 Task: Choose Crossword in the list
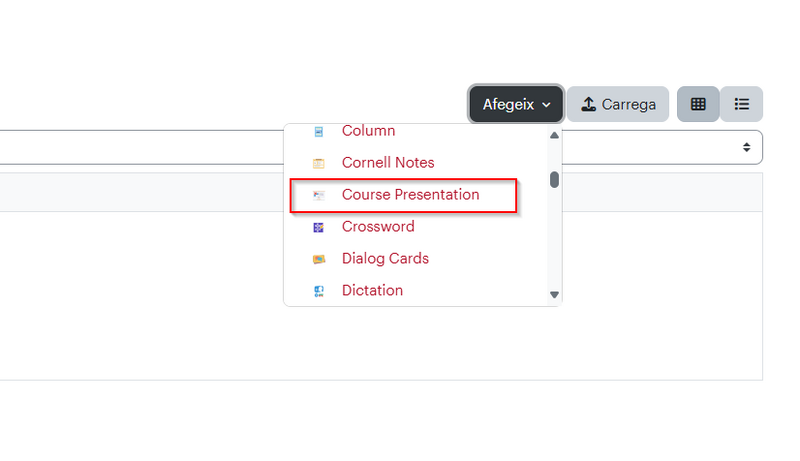click(378, 226)
